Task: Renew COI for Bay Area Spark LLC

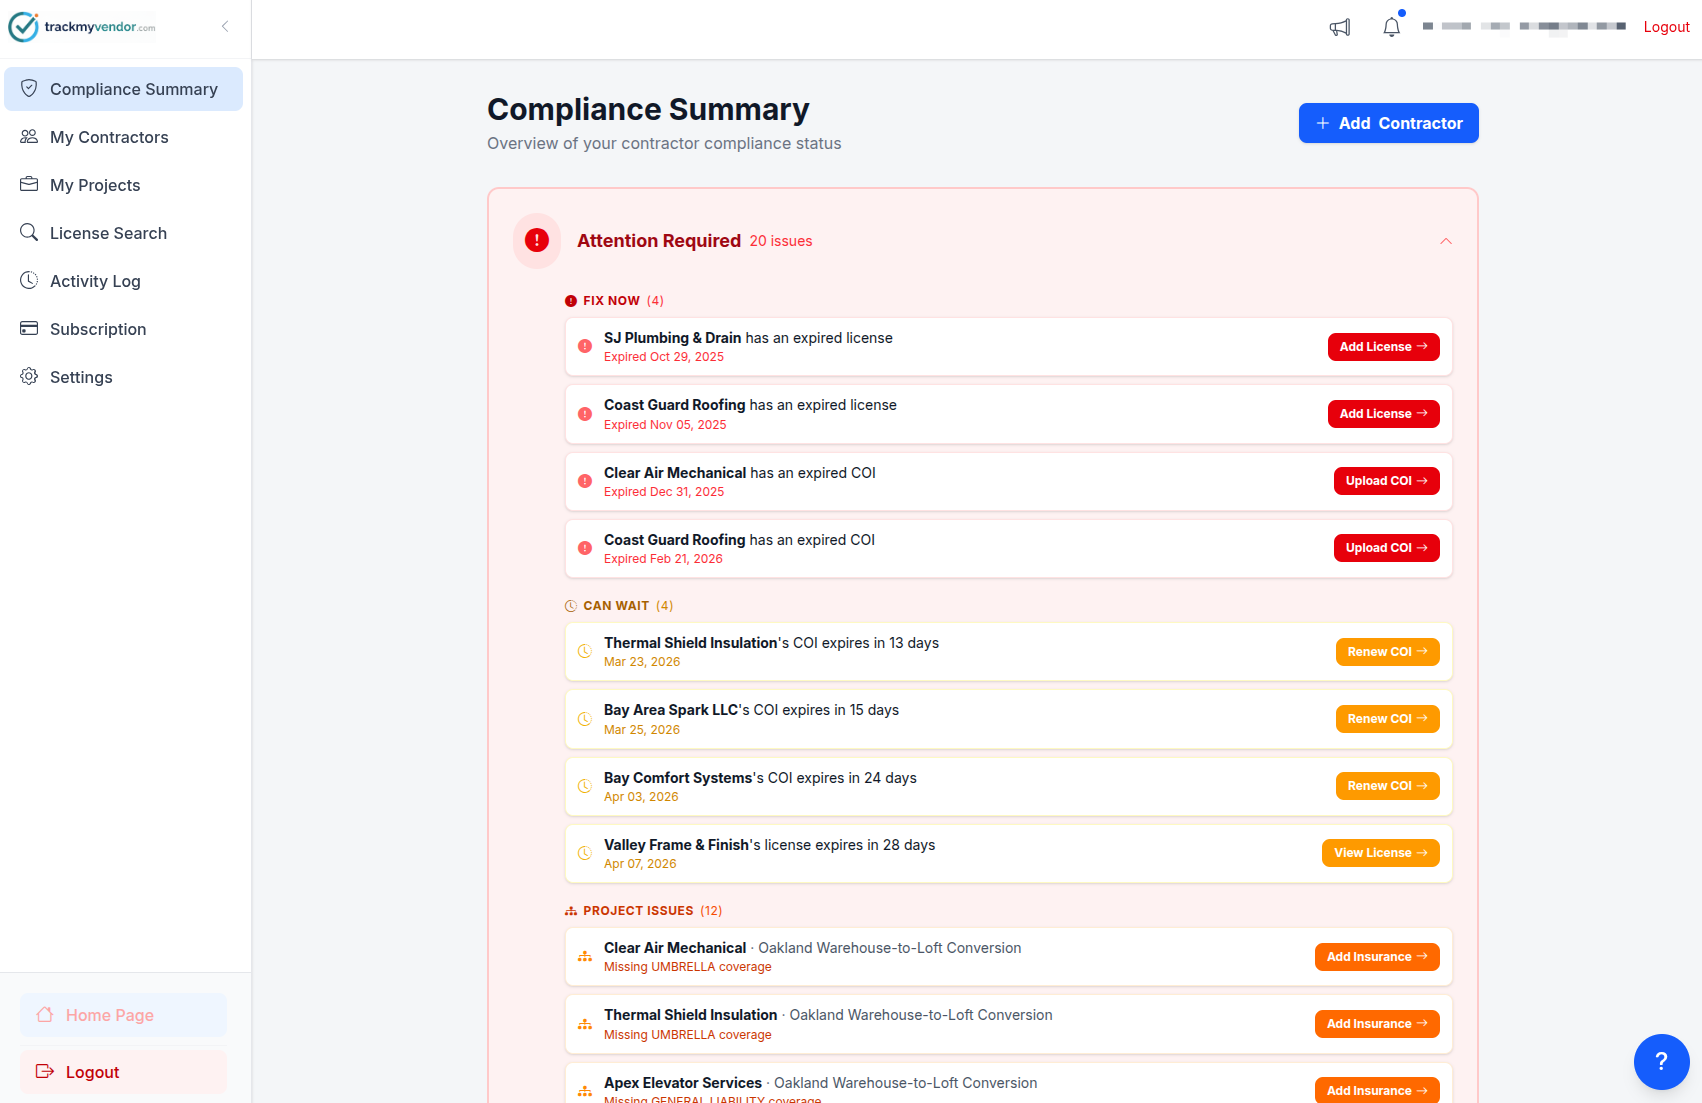Action: 1387,718
